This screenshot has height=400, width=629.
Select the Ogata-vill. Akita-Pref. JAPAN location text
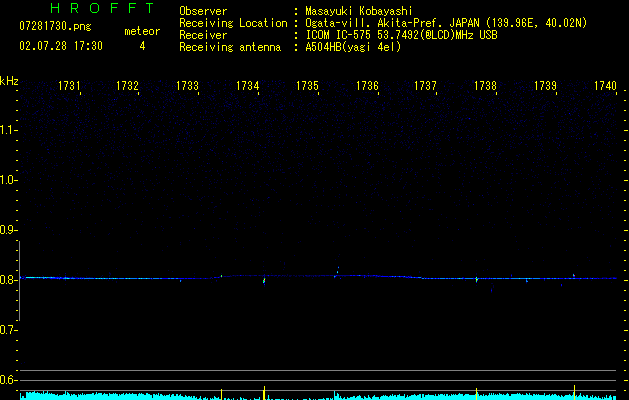[x=446, y=23]
